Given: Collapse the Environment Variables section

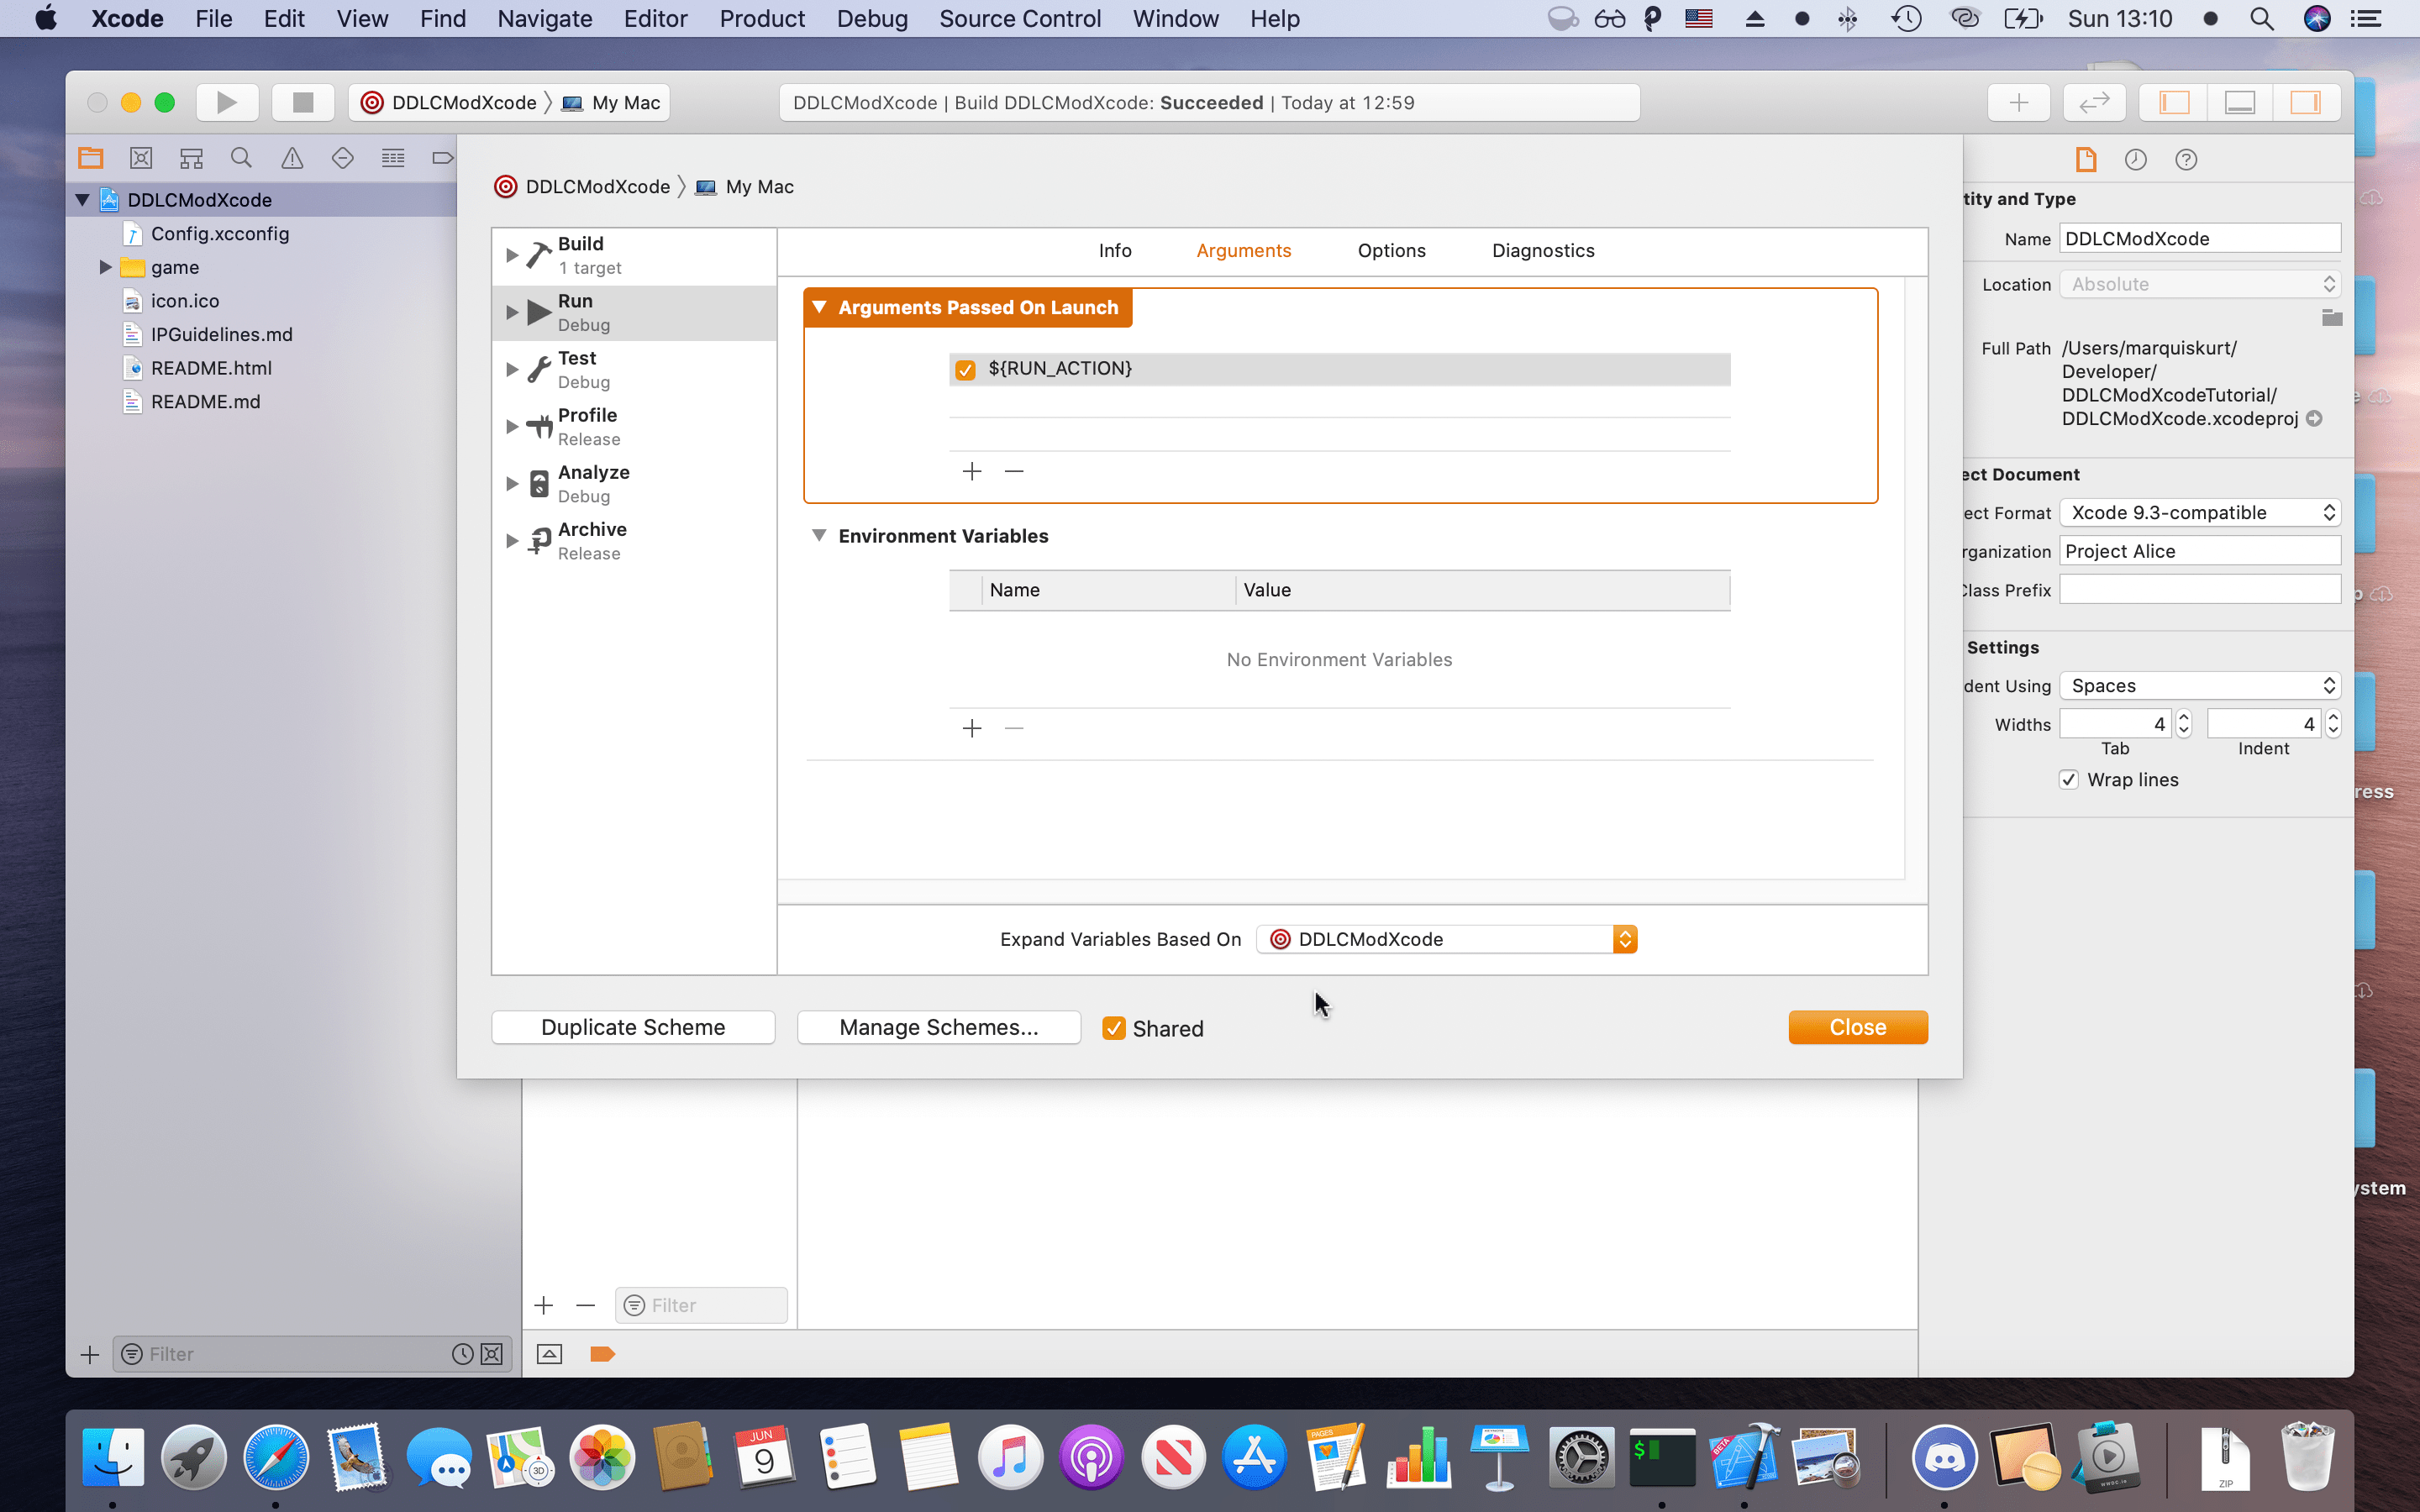Looking at the screenshot, I should [819, 535].
